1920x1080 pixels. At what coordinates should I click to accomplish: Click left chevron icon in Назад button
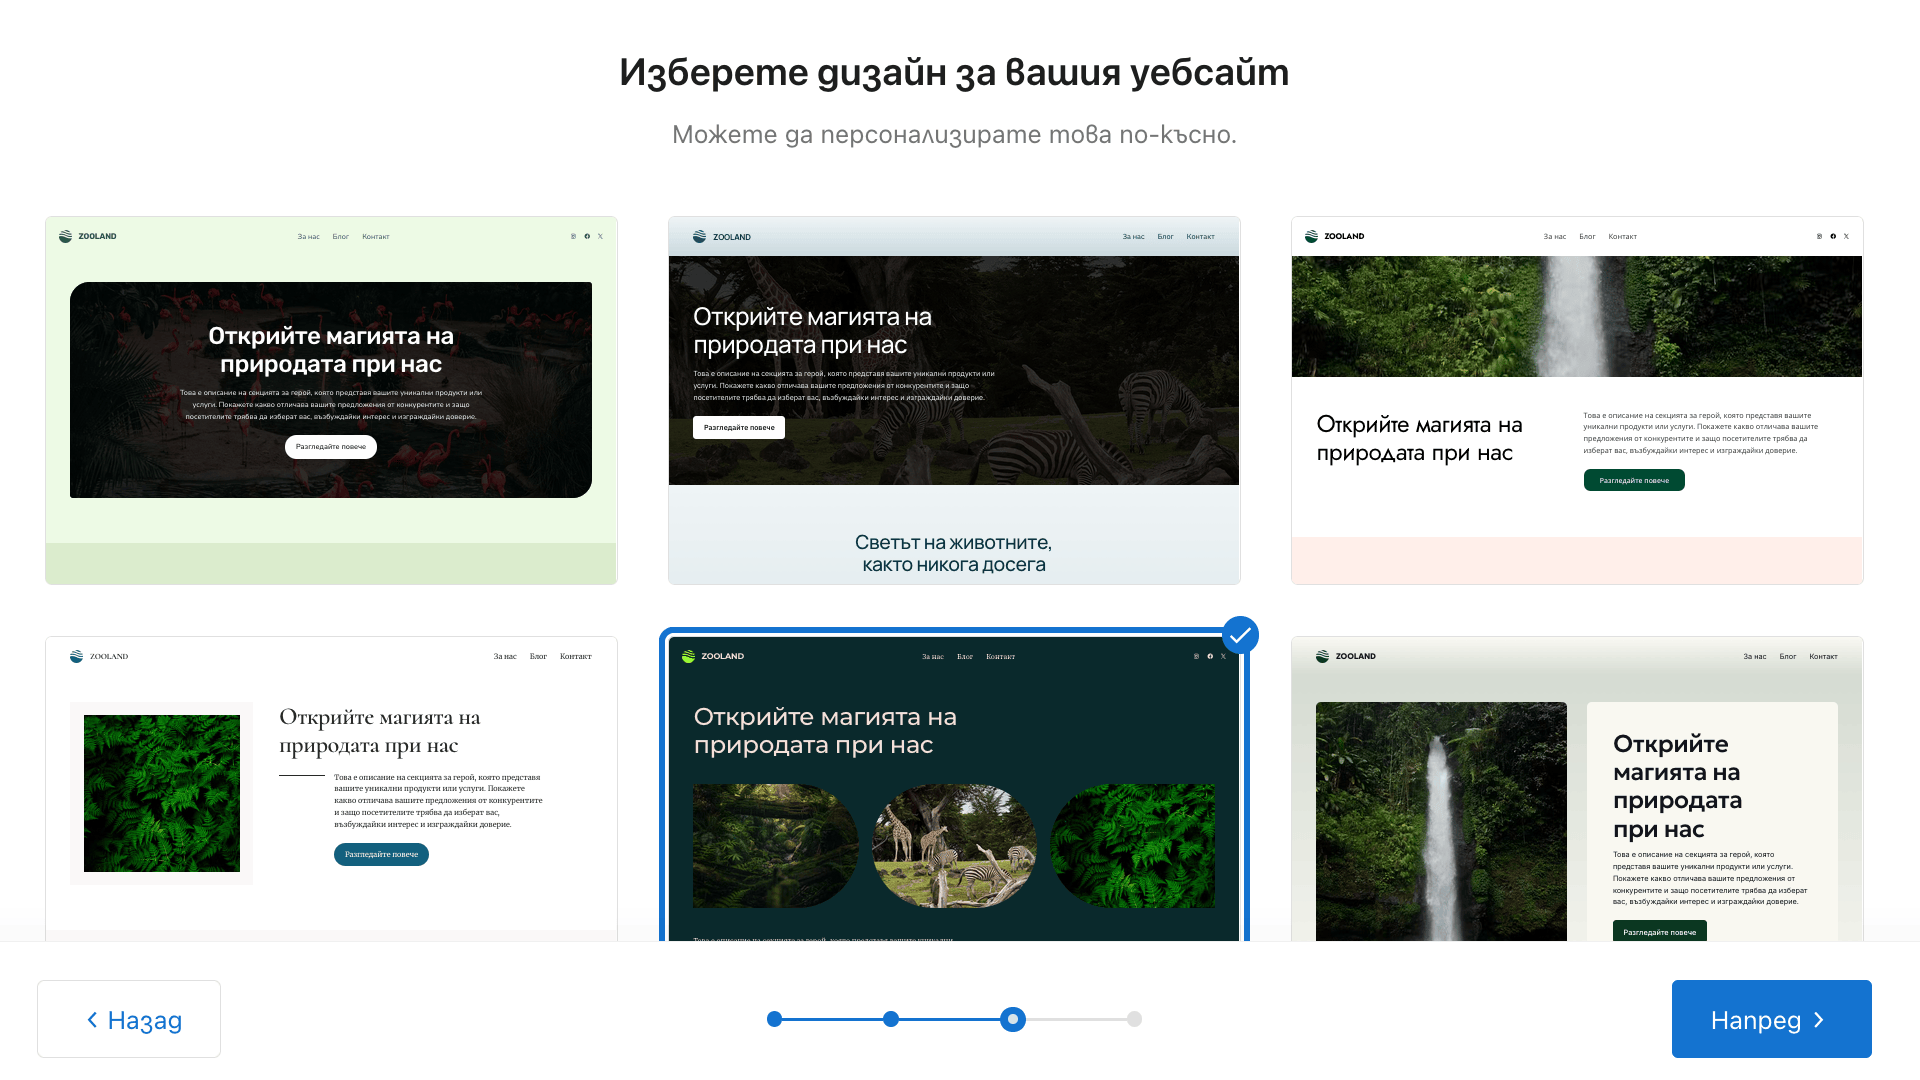[x=92, y=1019]
